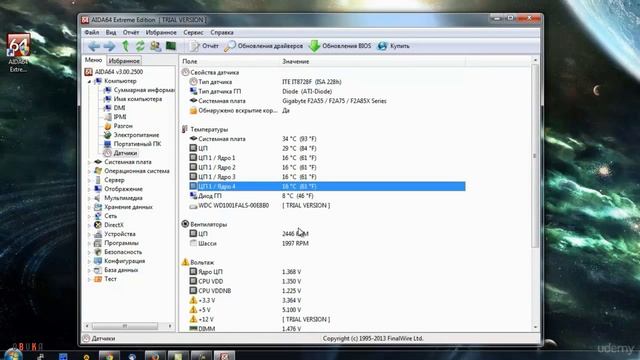Screen dimensions: 640x360
Task: Select the highlighted ЦП 1 / Ядро 4 row
Action: coord(327,186)
